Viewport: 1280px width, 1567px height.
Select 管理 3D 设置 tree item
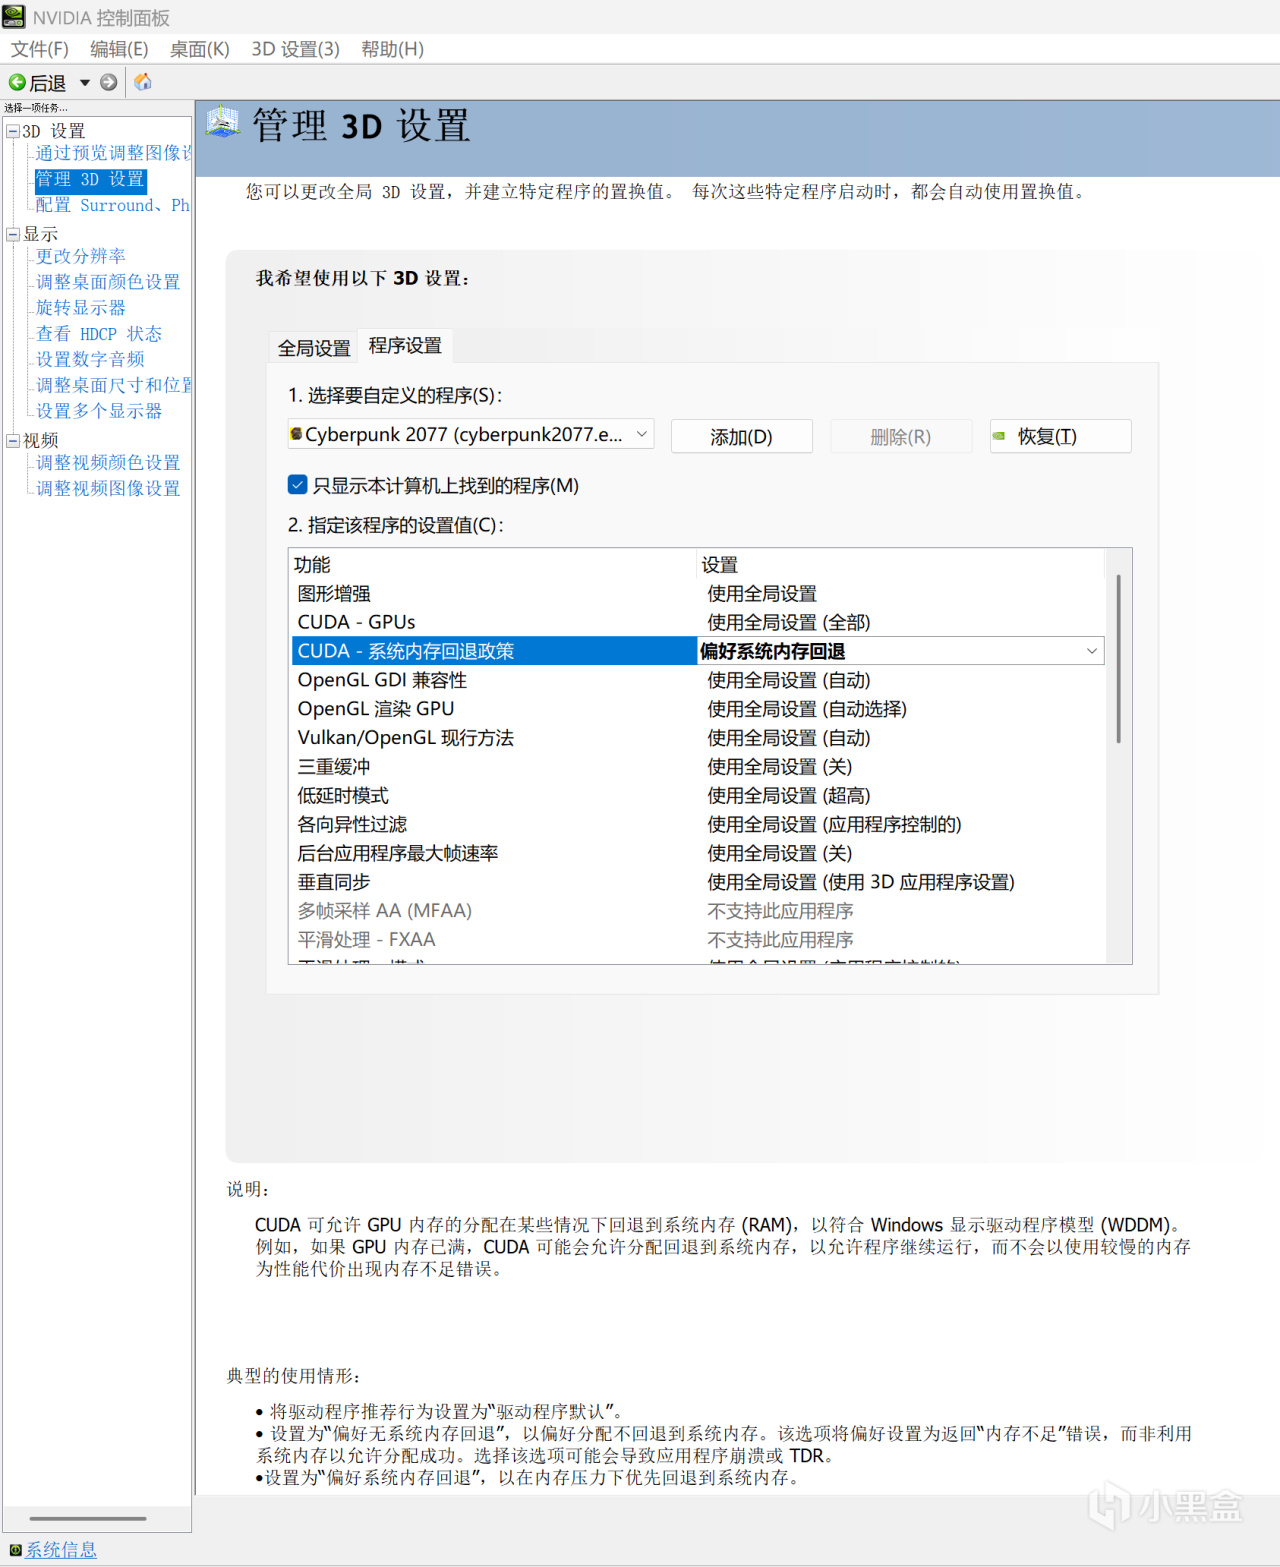(90, 179)
